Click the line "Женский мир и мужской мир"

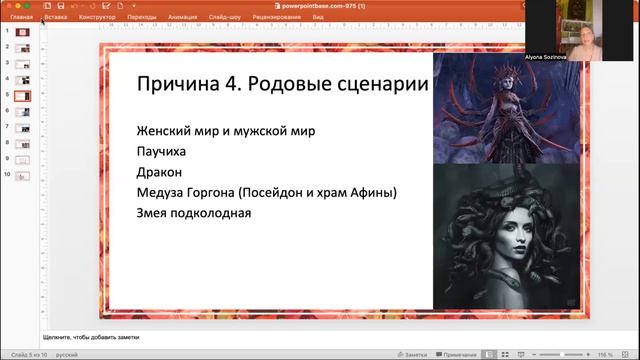(226, 131)
